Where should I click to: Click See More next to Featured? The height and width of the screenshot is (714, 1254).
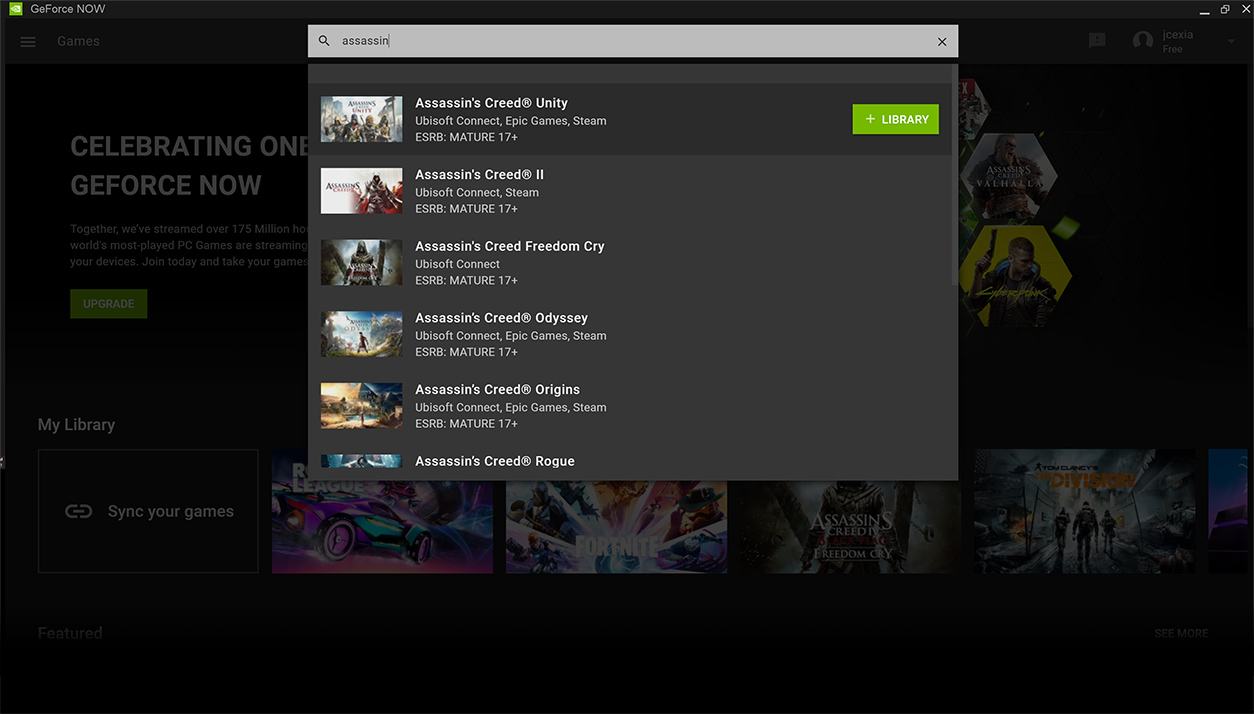(x=1181, y=633)
